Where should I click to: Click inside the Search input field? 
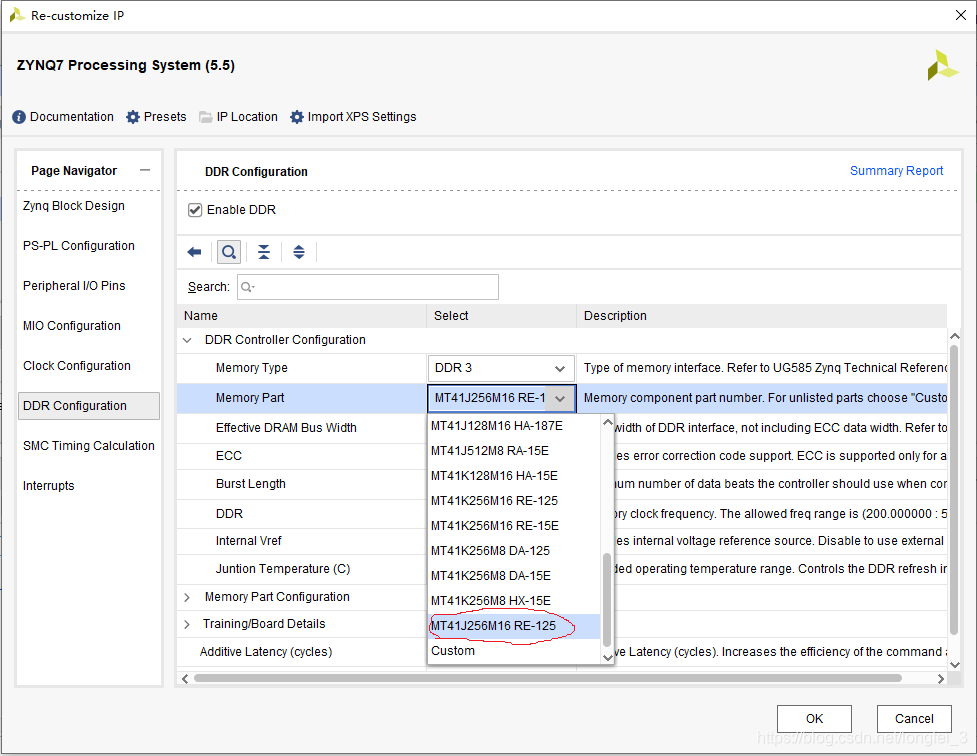(368, 287)
